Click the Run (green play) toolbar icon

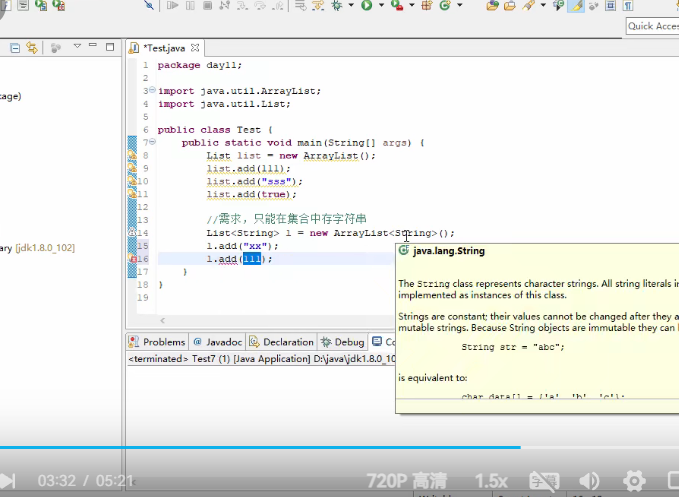(x=367, y=6)
